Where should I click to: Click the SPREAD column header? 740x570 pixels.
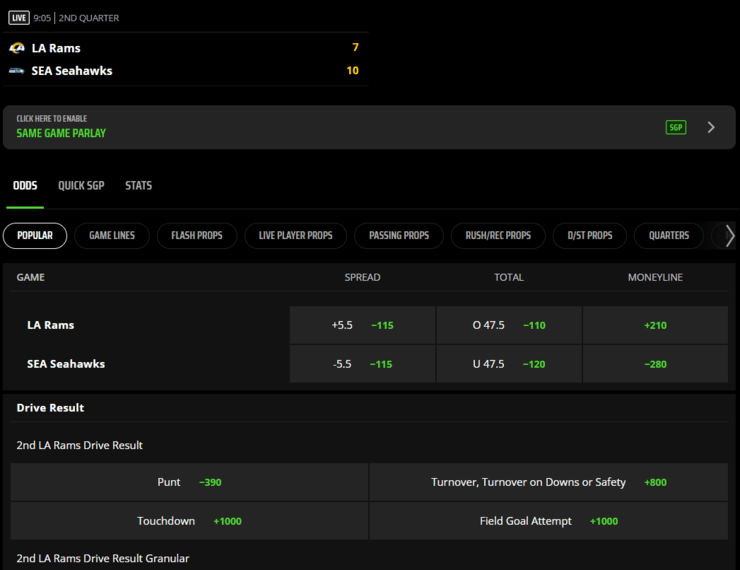click(362, 277)
